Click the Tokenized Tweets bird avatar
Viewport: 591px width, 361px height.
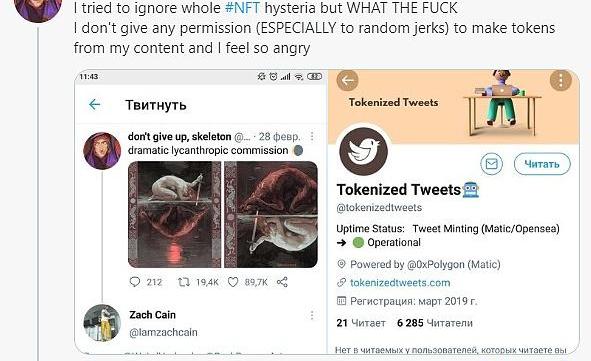click(x=363, y=151)
